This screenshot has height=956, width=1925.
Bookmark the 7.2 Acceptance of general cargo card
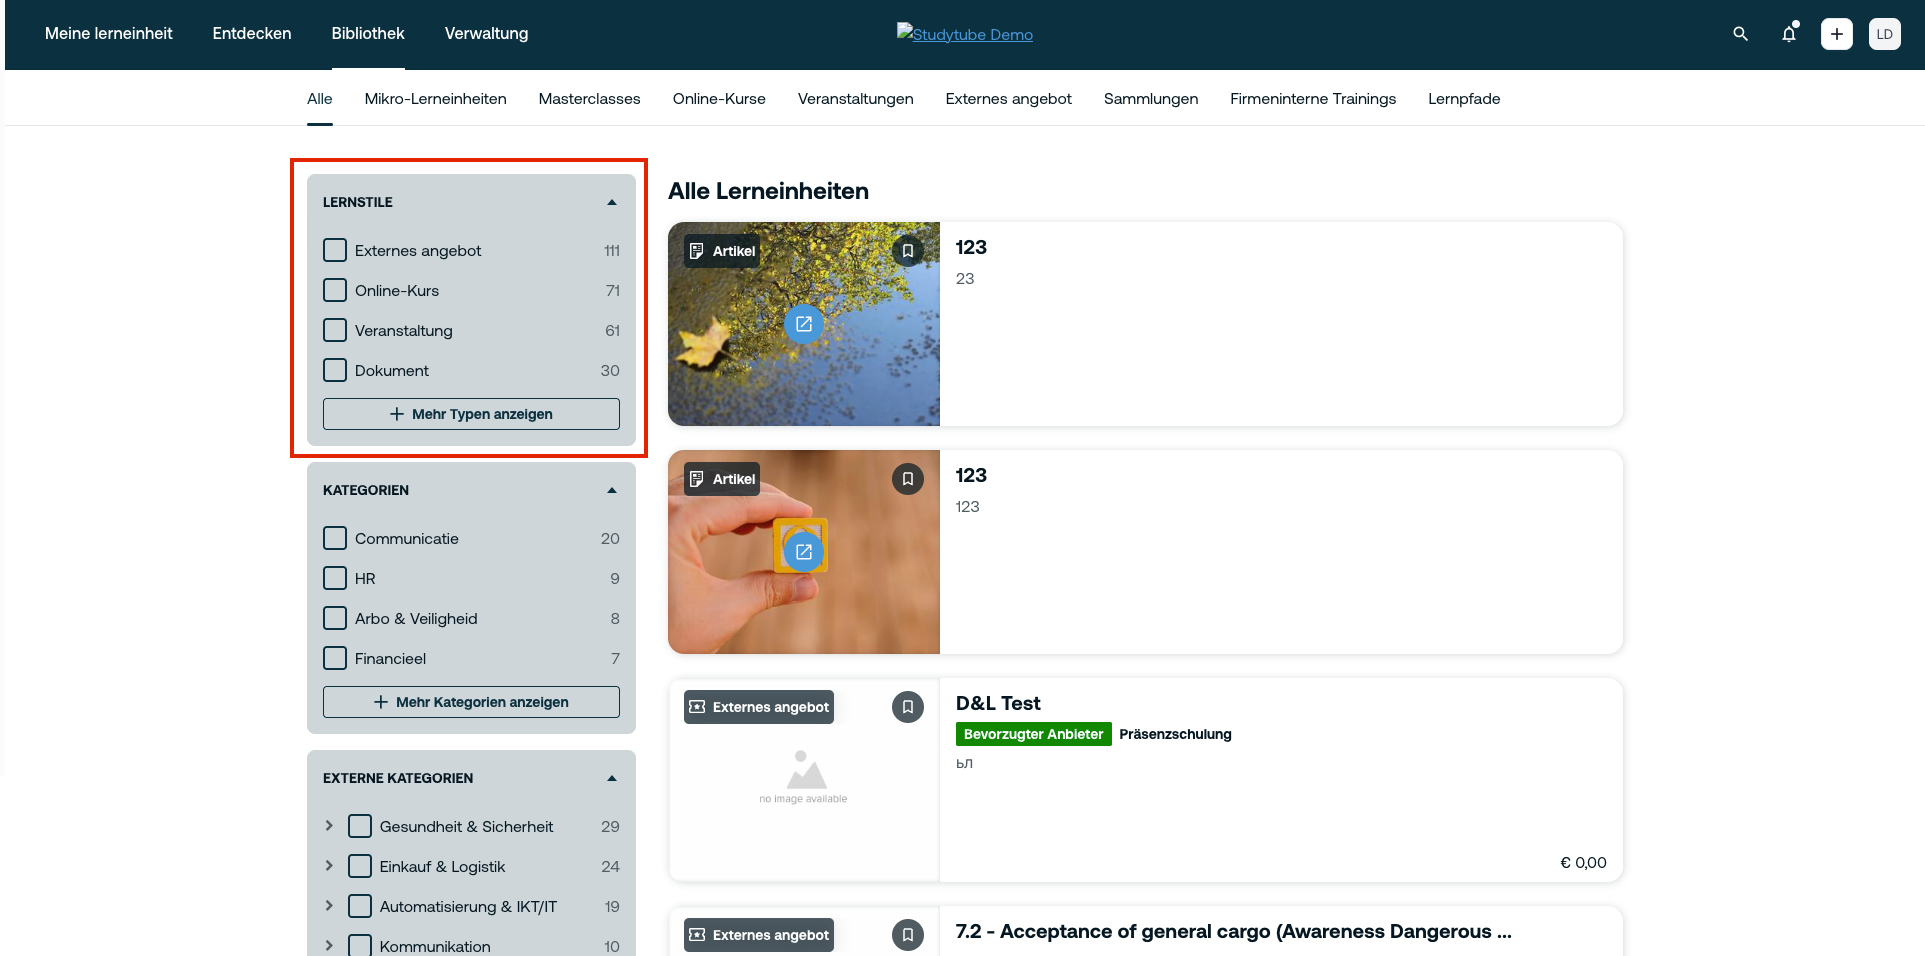pyautogui.click(x=908, y=935)
